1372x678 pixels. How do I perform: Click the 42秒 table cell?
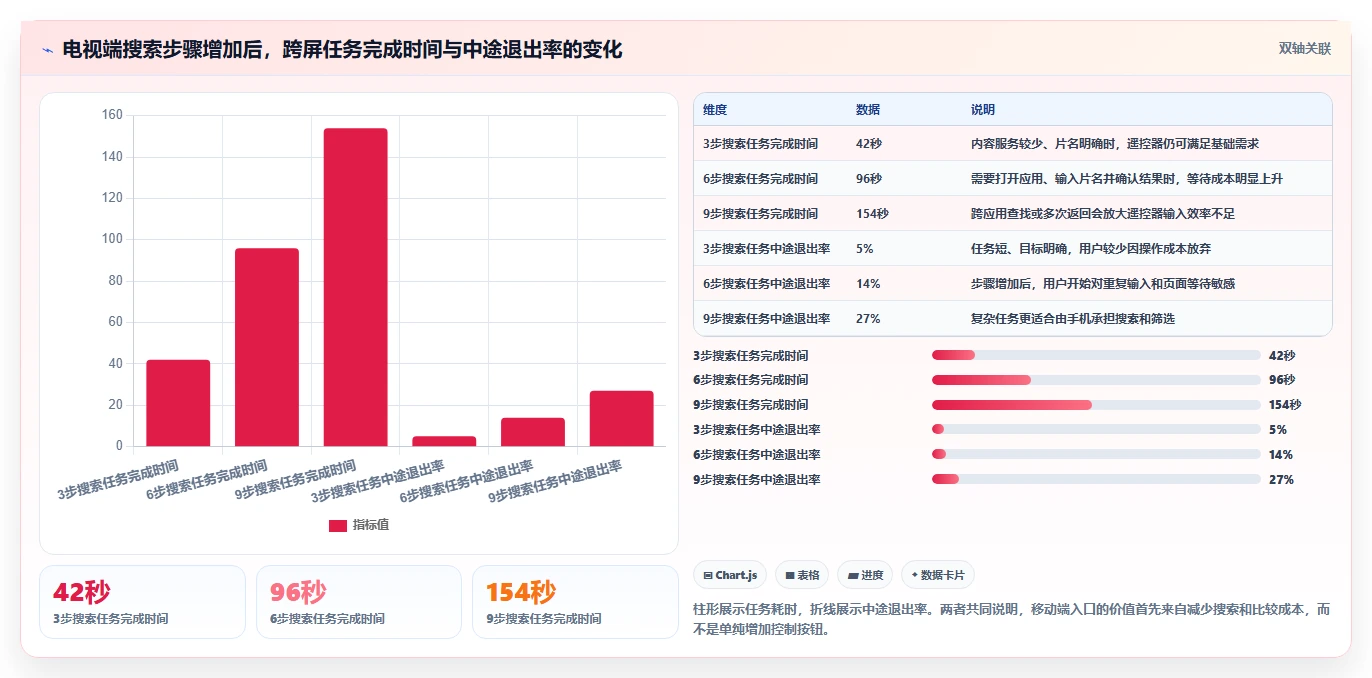coord(869,144)
